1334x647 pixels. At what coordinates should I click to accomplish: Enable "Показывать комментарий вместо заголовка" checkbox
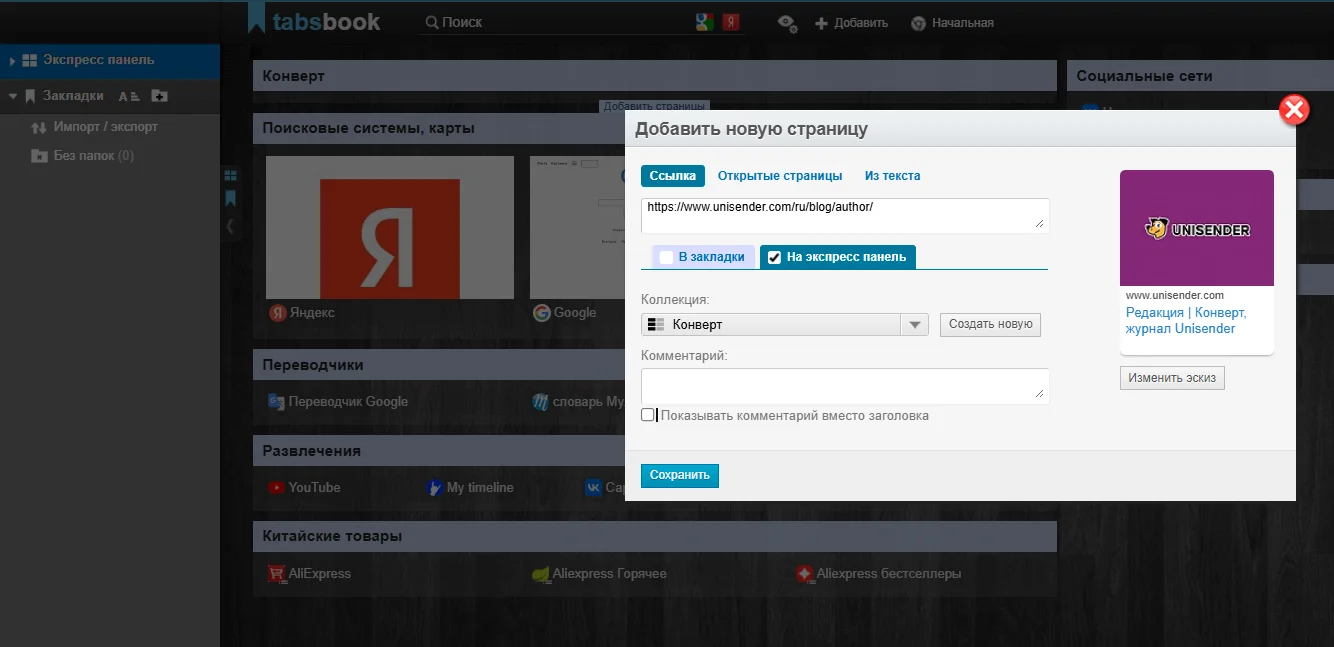(648, 415)
